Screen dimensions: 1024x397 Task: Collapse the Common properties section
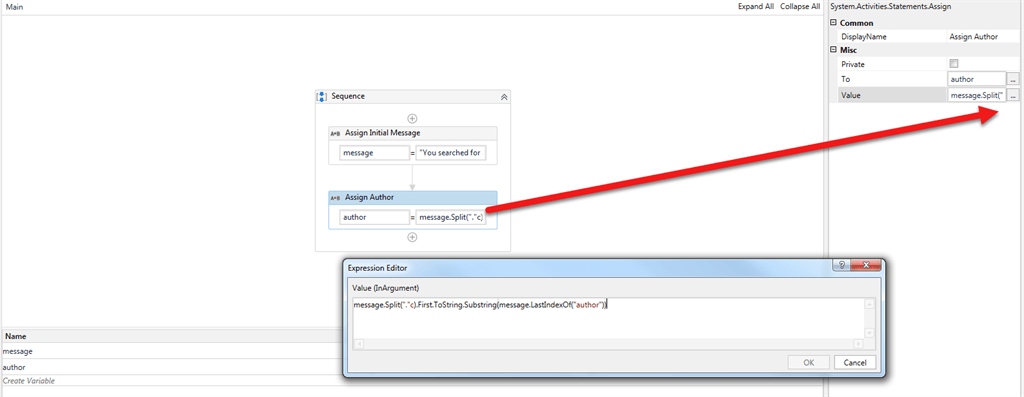click(833, 23)
